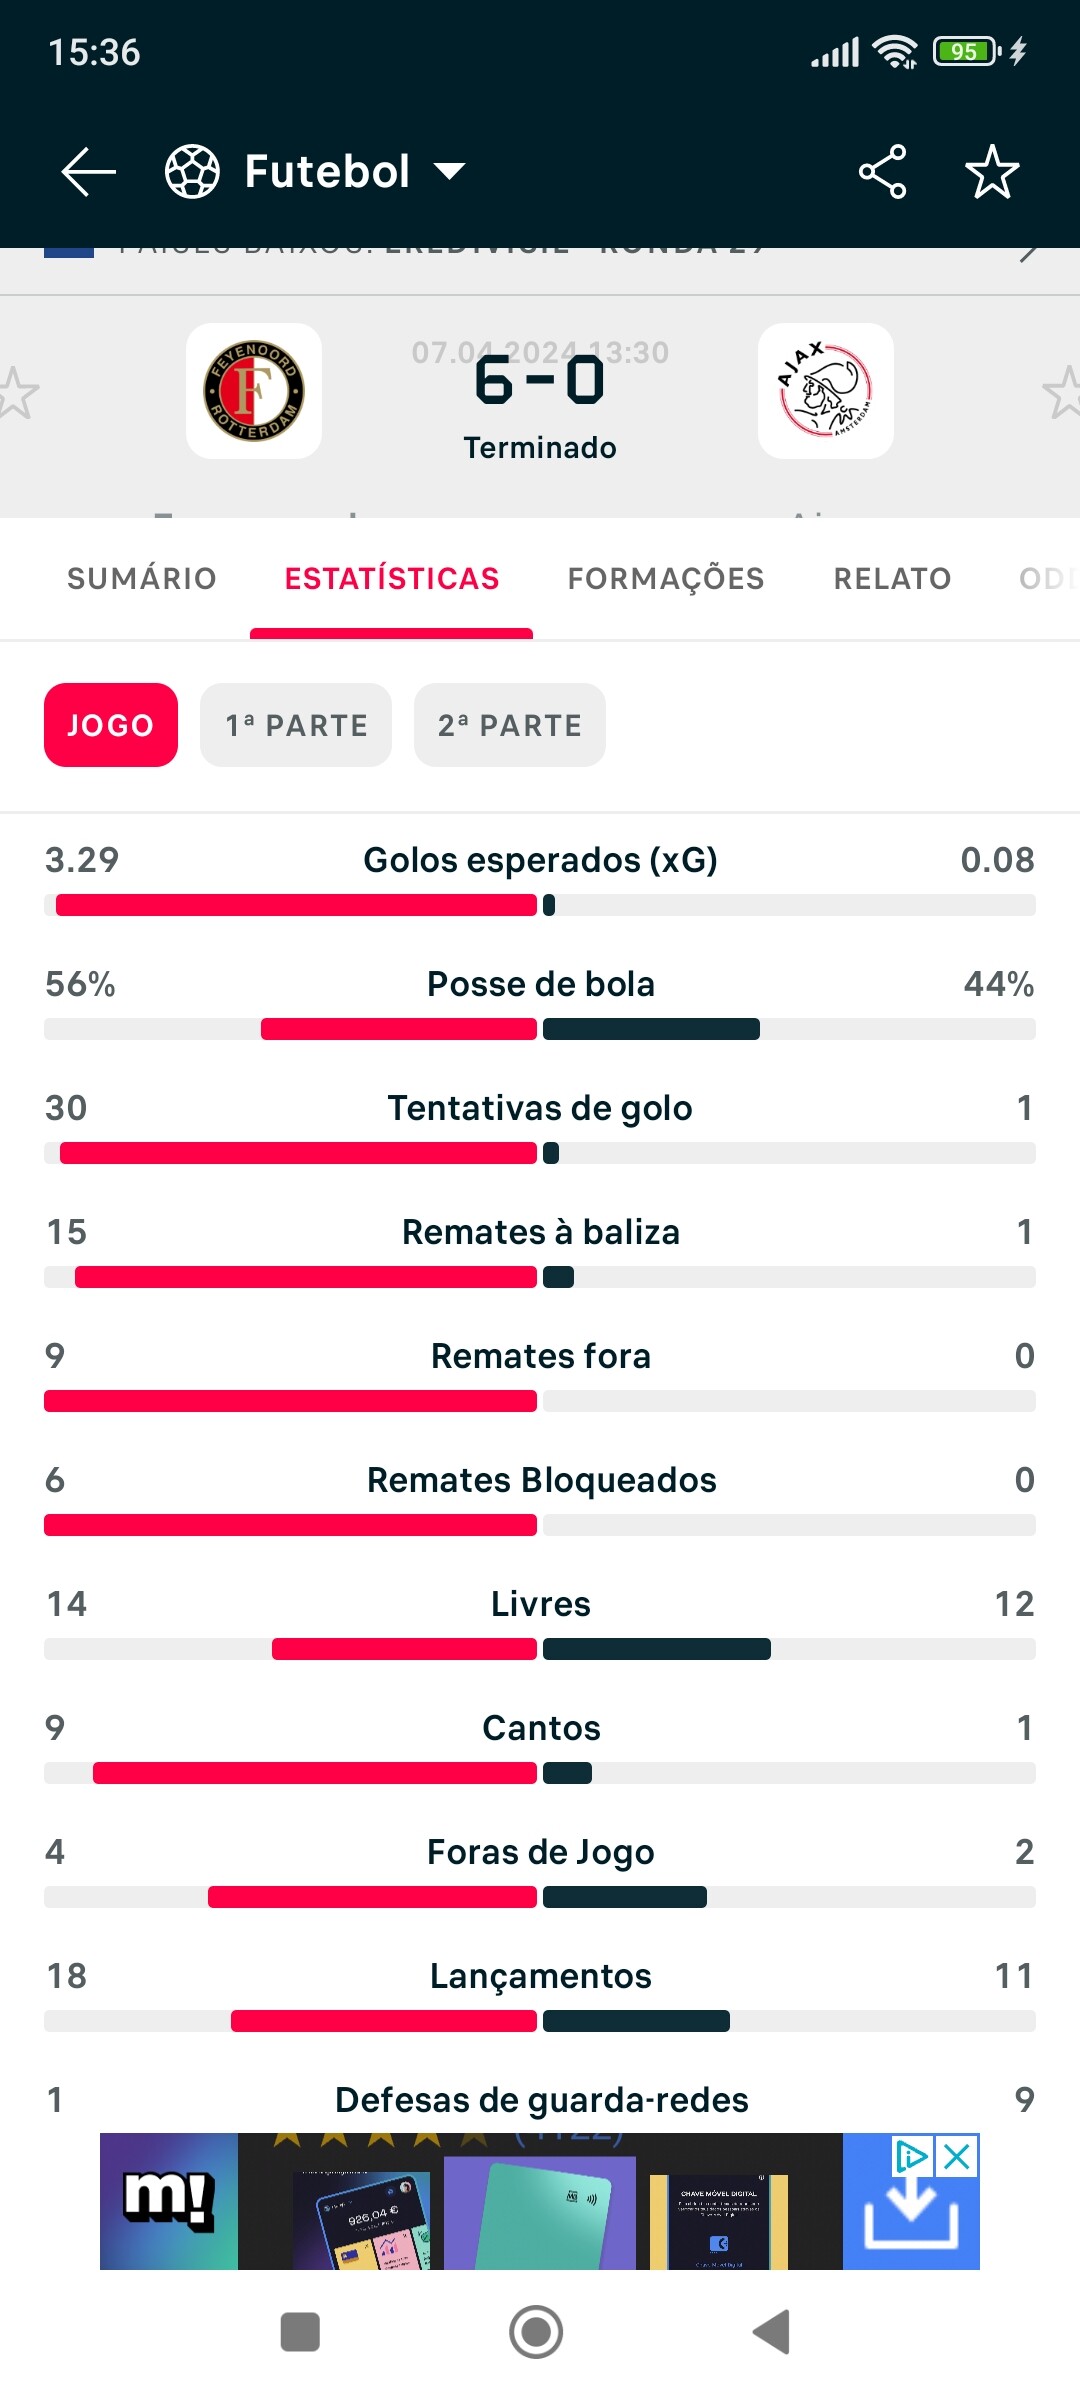Select the 1ª Parte filter

pyautogui.click(x=296, y=725)
